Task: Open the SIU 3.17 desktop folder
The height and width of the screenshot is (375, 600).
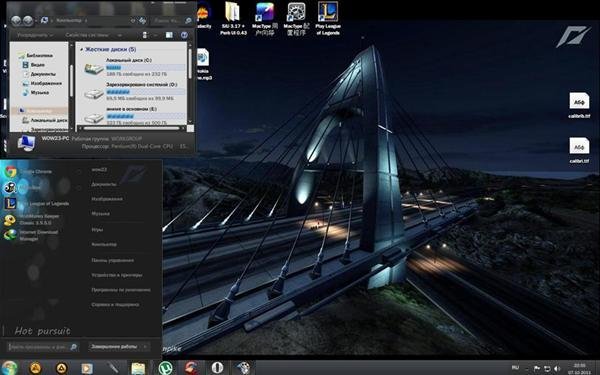Action: tap(233, 18)
